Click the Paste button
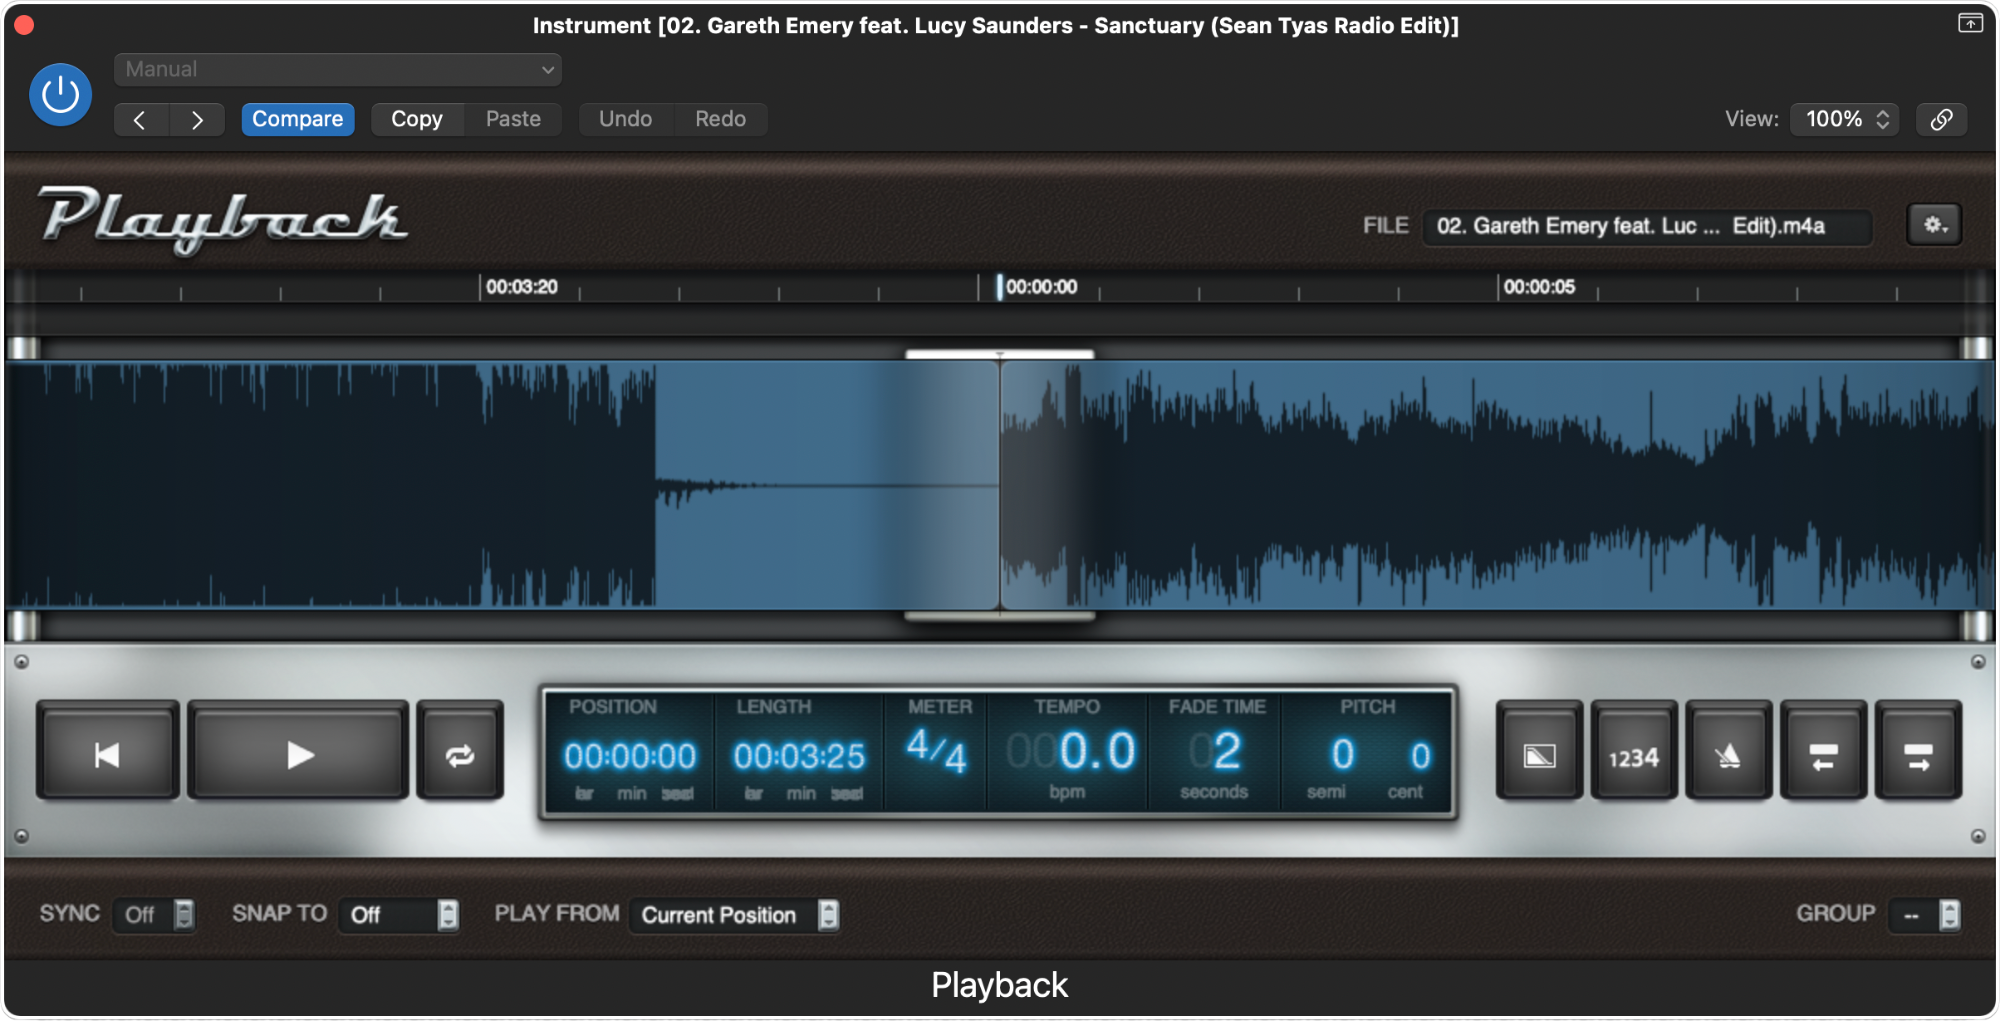Viewport: 2000px width, 1022px height. [x=513, y=119]
